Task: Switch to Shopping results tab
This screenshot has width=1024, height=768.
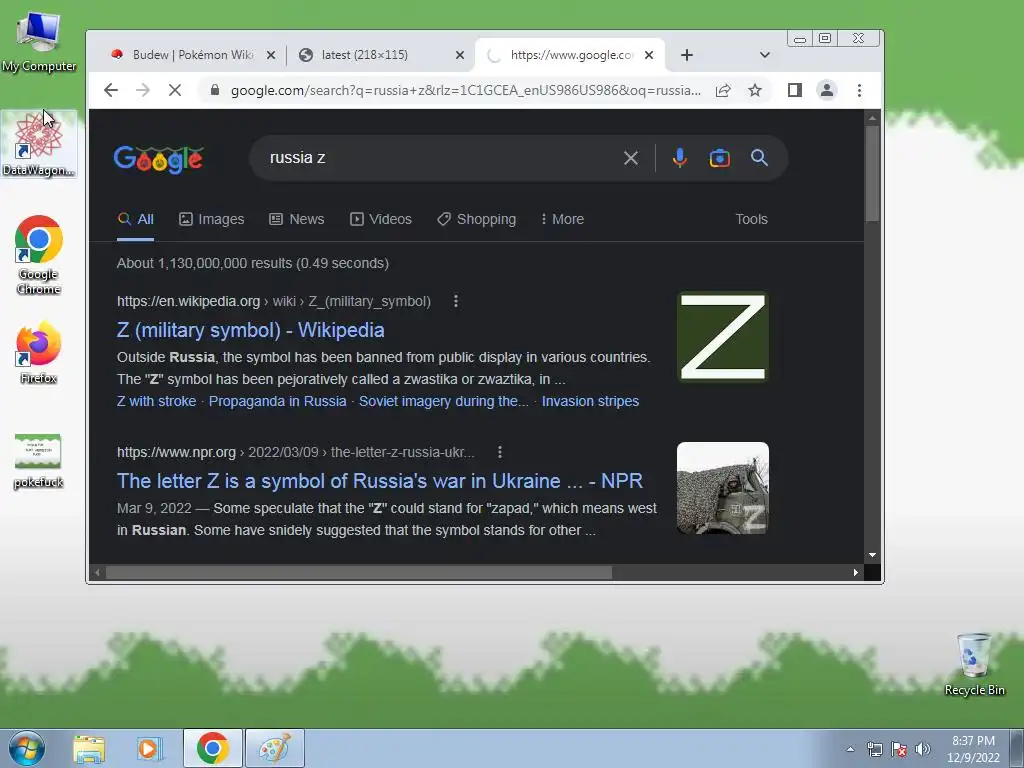Action: (477, 219)
